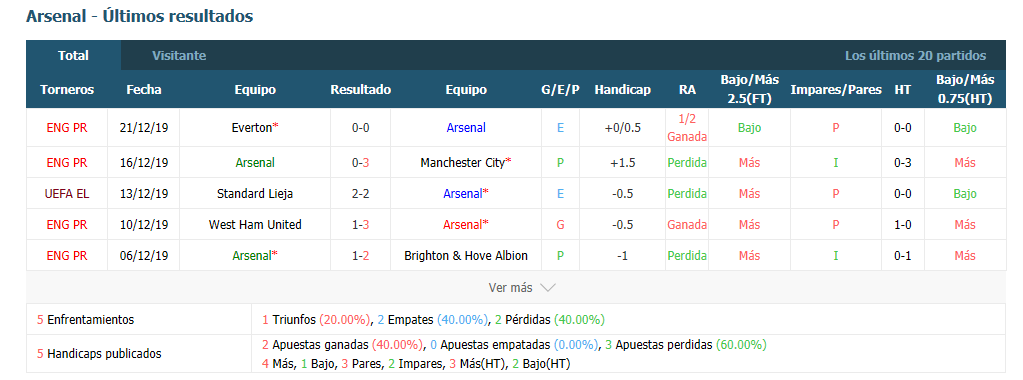1023x380 pixels.
Task: Open West Ham United team link
Action: pyautogui.click(x=255, y=225)
